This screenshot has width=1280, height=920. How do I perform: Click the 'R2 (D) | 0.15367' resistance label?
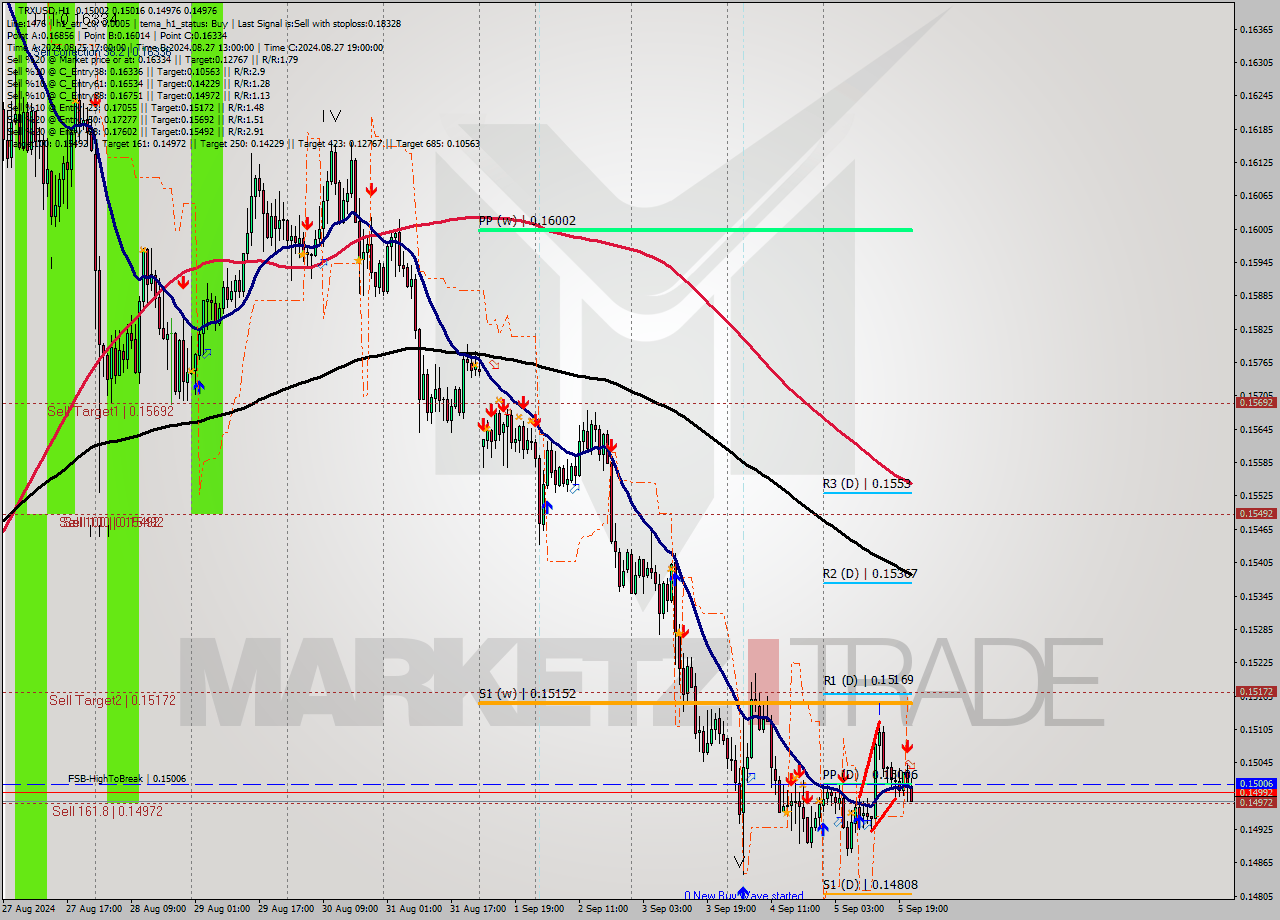870,573
